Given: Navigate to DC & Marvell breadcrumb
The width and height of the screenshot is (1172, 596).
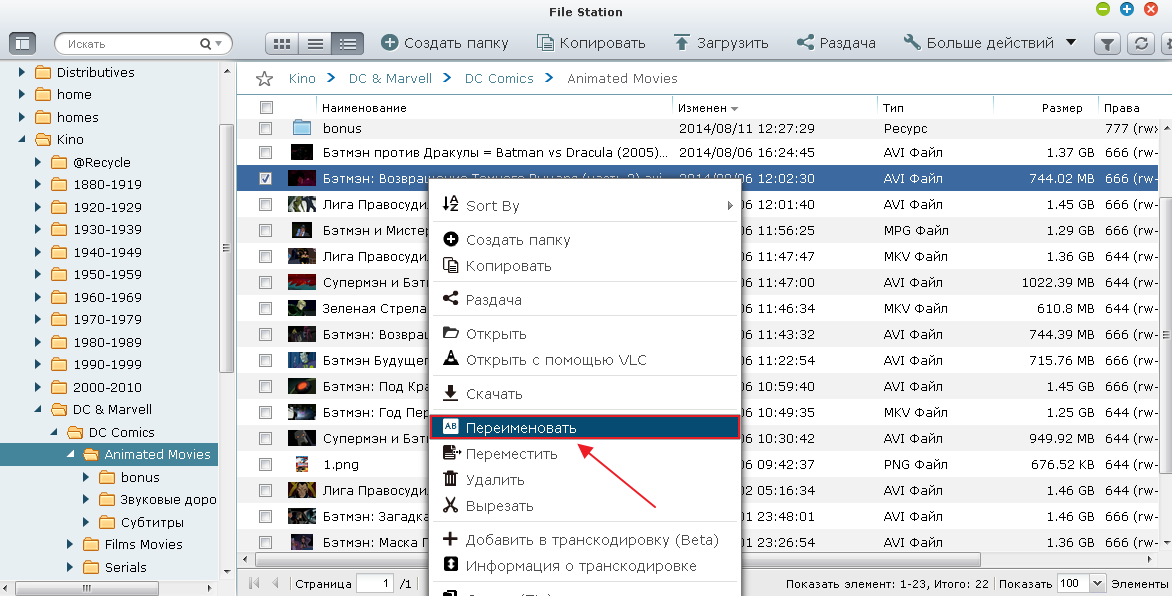Looking at the screenshot, I should tap(390, 79).
